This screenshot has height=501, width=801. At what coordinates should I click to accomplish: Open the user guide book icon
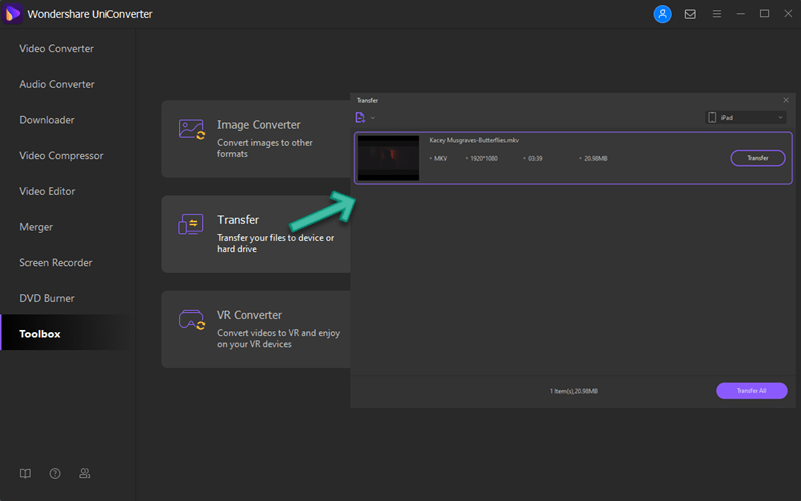(25, 473)
